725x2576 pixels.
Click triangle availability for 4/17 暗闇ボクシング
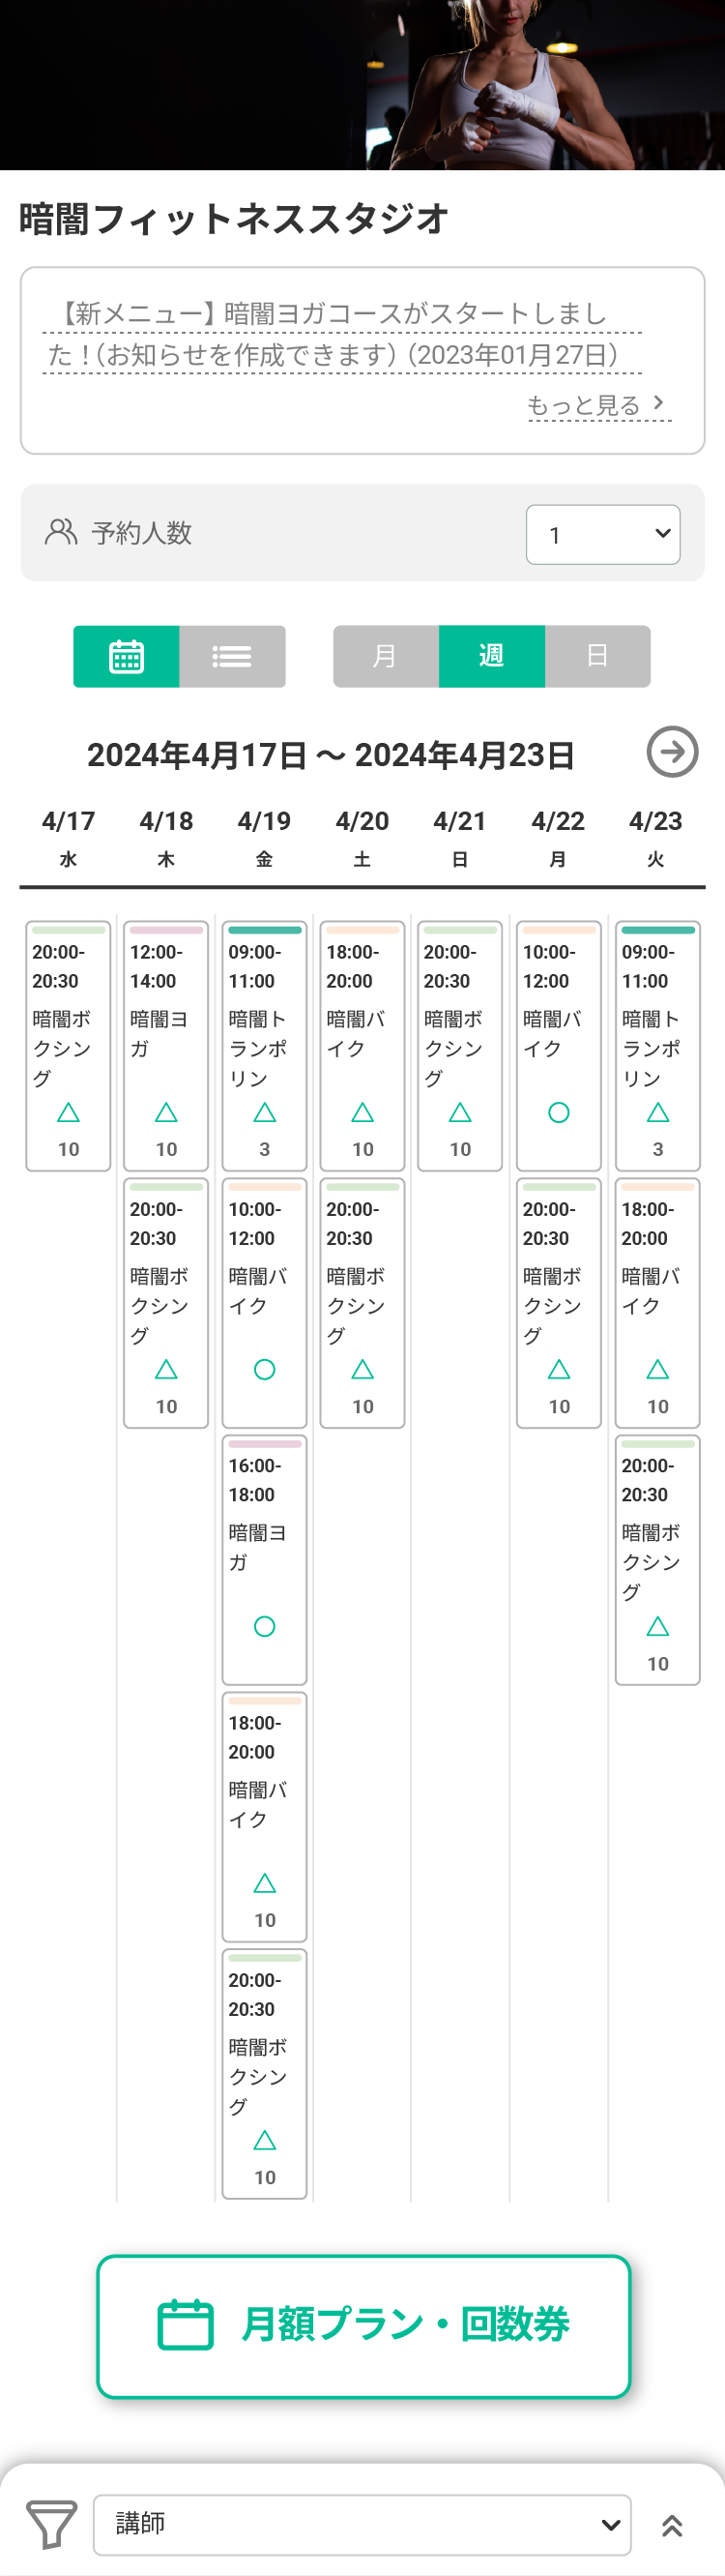68,1113
